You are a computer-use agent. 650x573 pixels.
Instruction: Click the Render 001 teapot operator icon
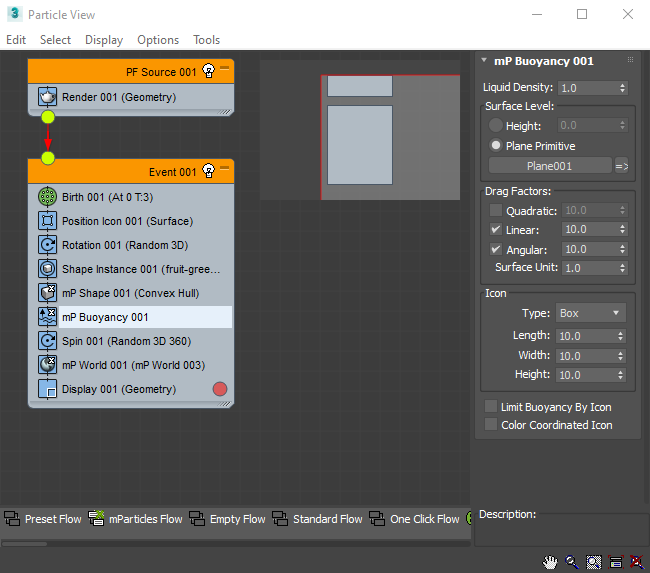click(48, 97)
